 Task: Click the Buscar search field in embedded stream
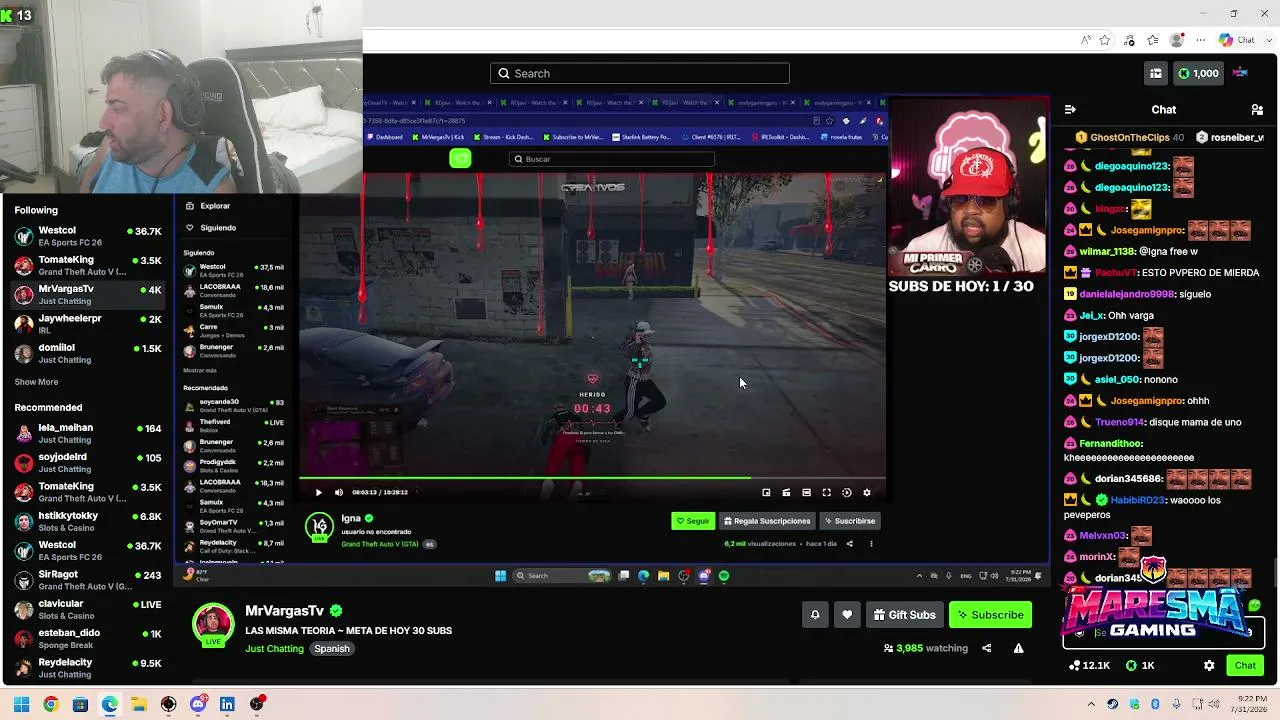click(x=612, y=159)
